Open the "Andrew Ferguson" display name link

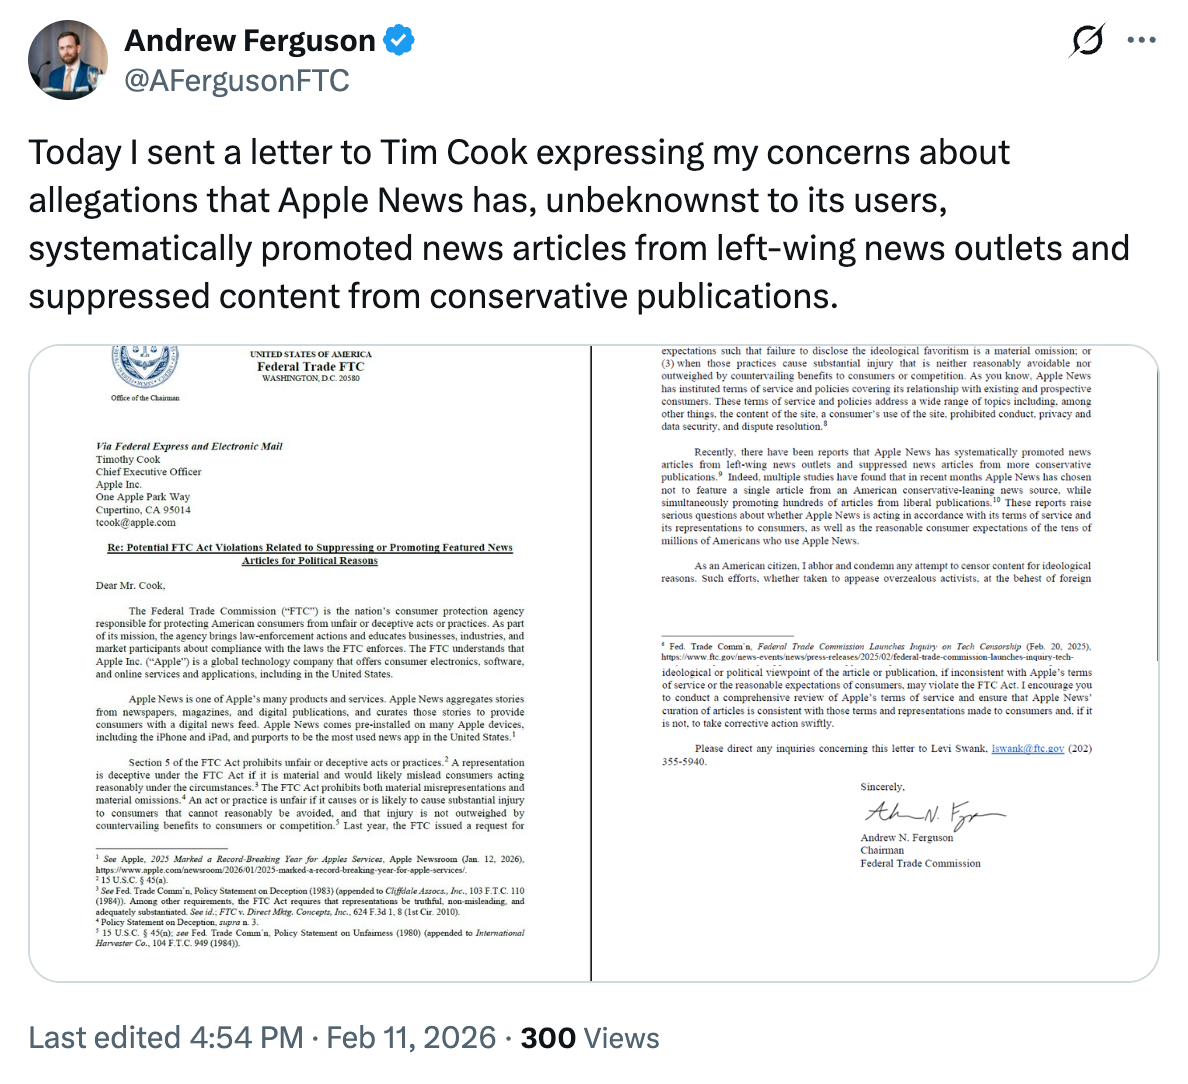pyautogui.click(x=249, y=41)
